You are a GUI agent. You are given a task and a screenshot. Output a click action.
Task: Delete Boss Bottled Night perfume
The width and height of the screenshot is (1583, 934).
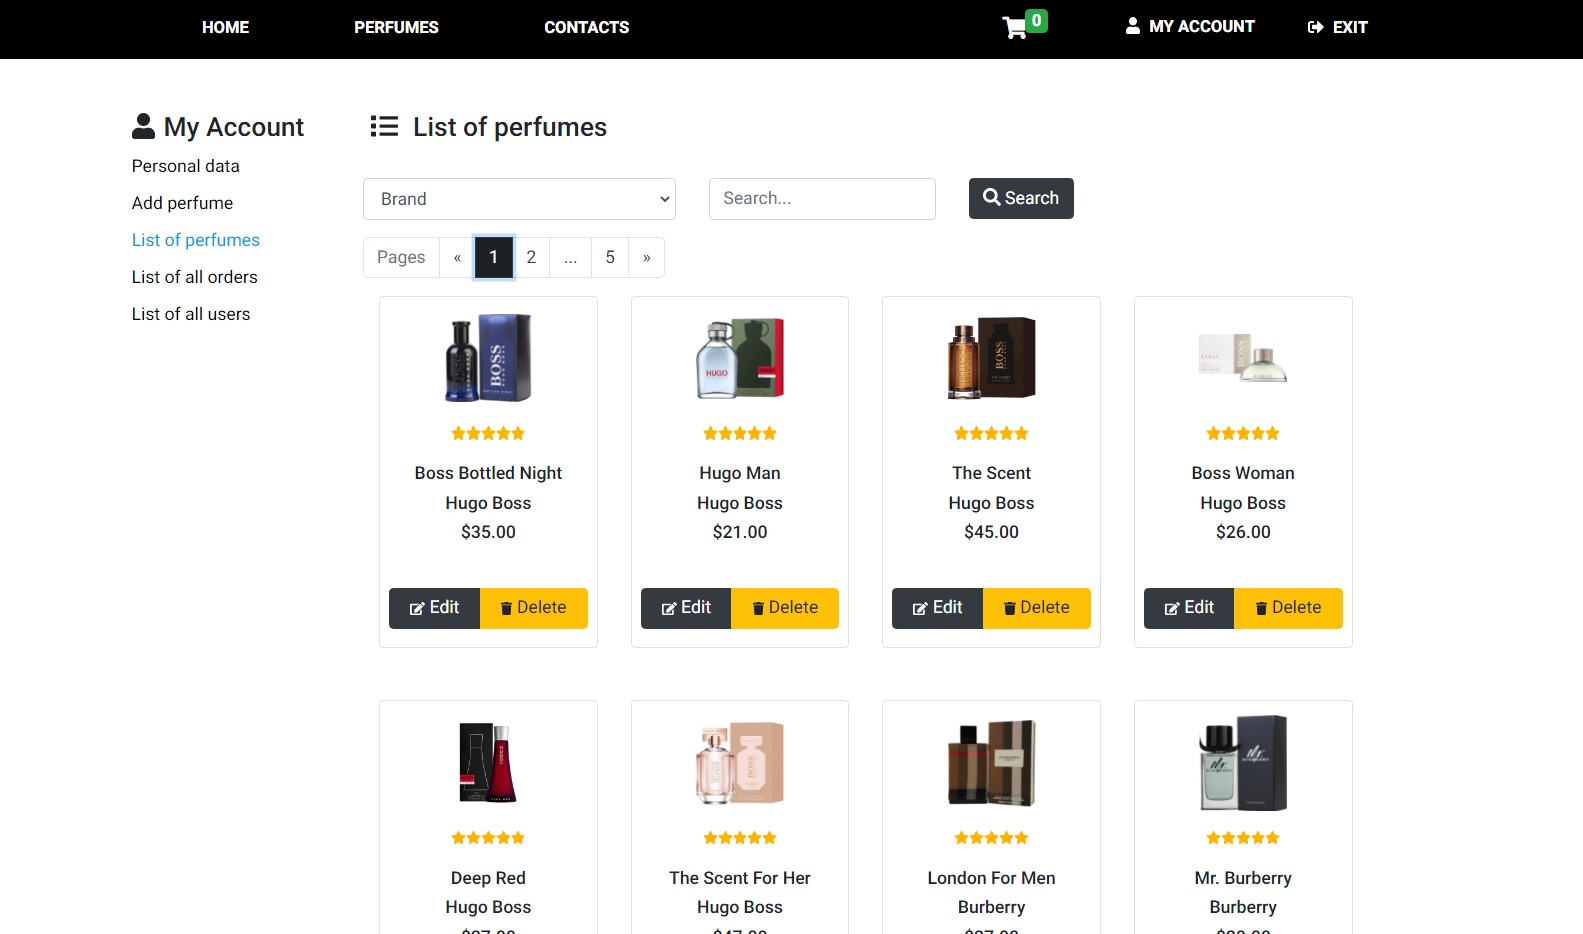534,608
